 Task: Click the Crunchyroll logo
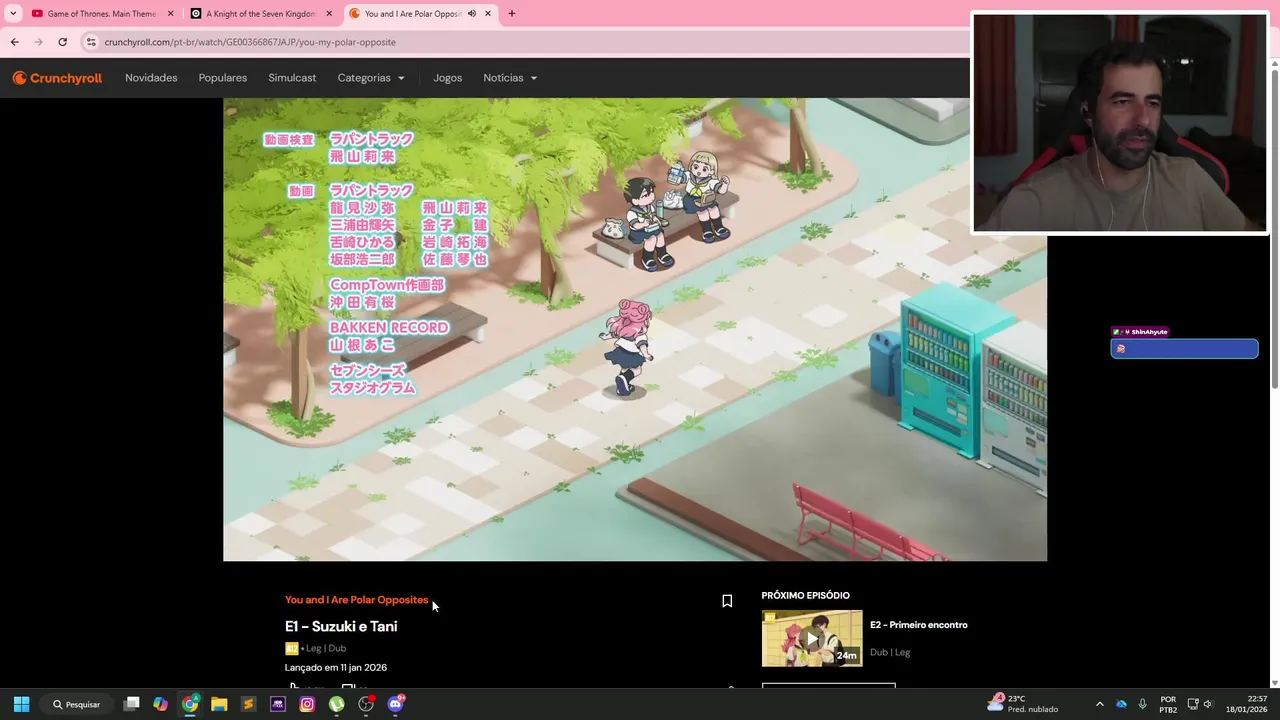point(57,78)
